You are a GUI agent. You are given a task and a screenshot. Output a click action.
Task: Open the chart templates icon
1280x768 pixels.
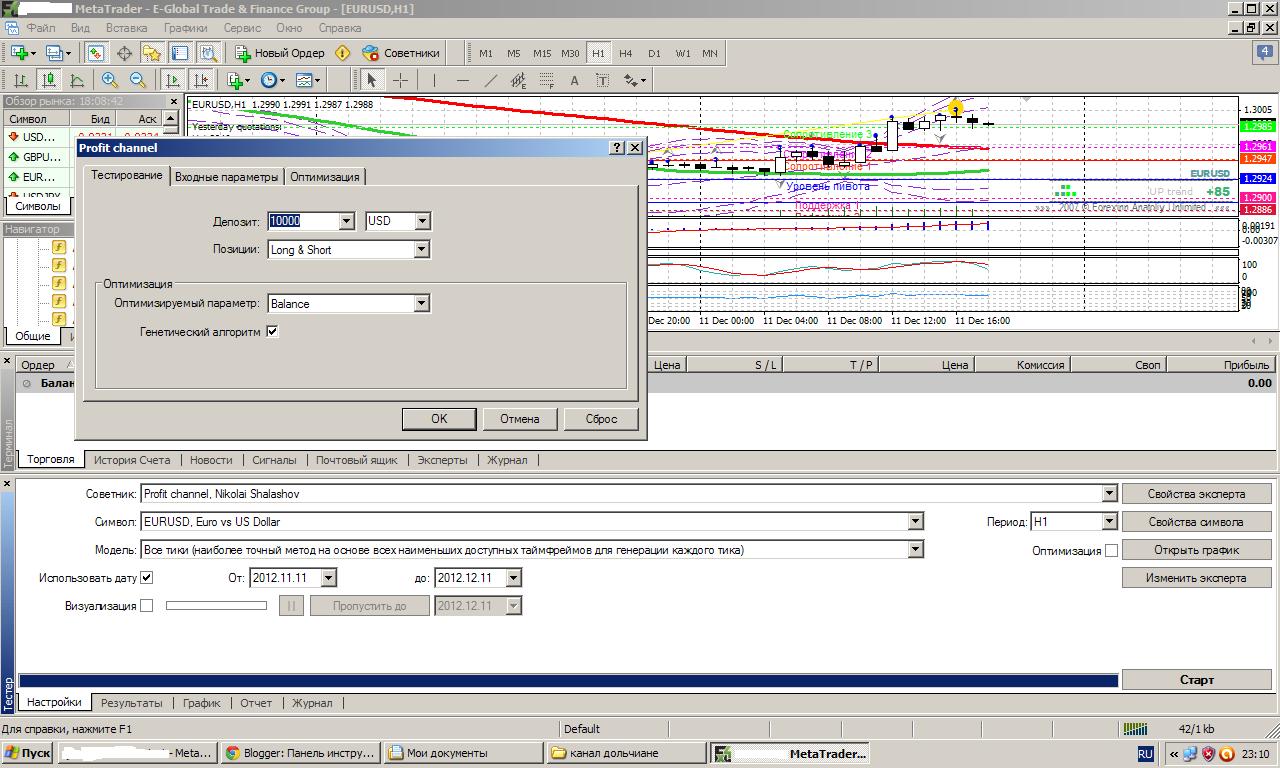pyautogui.click(x=306, y=80)
